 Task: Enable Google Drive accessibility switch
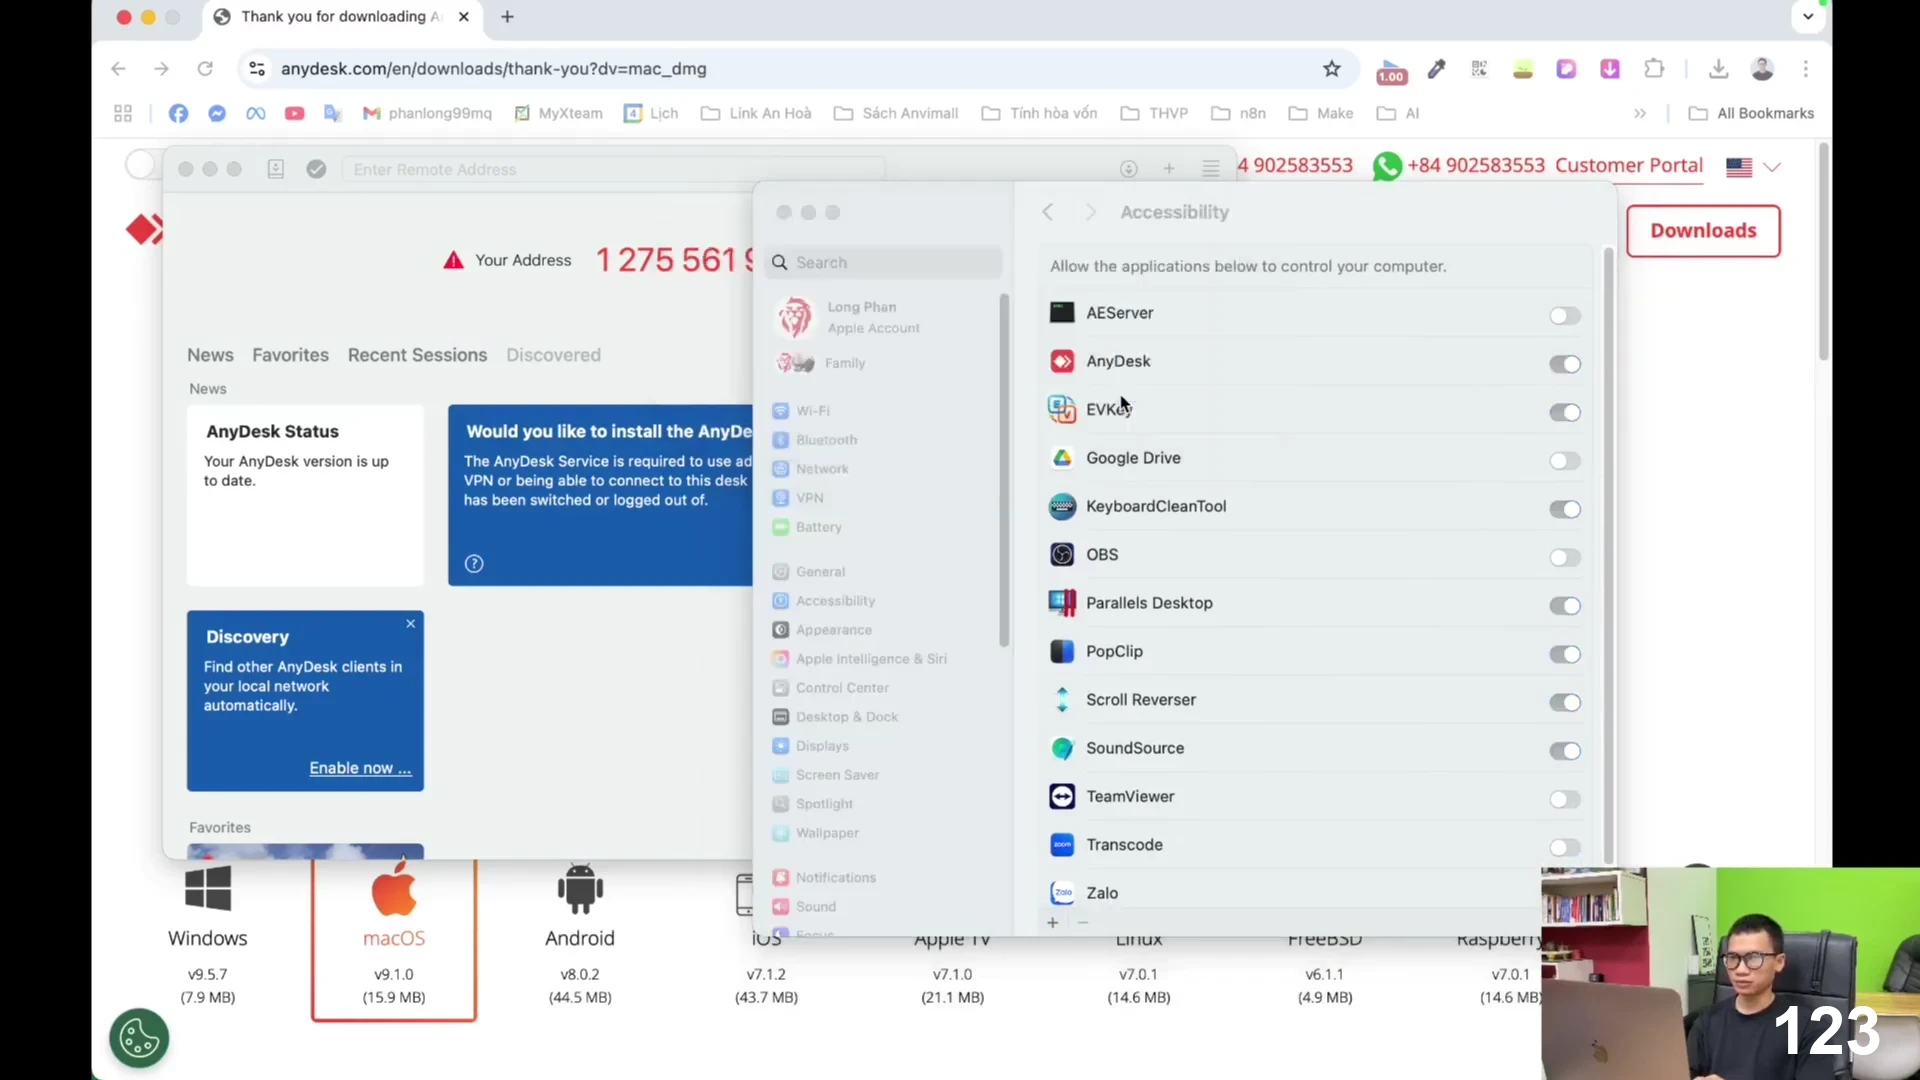pos(1565,461)
